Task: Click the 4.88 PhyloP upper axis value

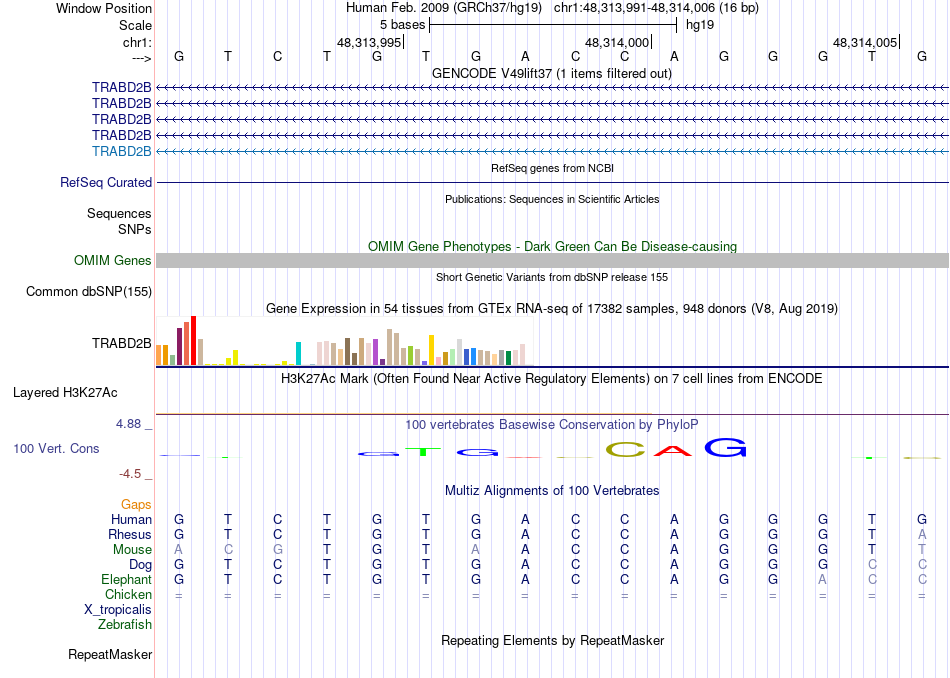Action: pos(128,424)
